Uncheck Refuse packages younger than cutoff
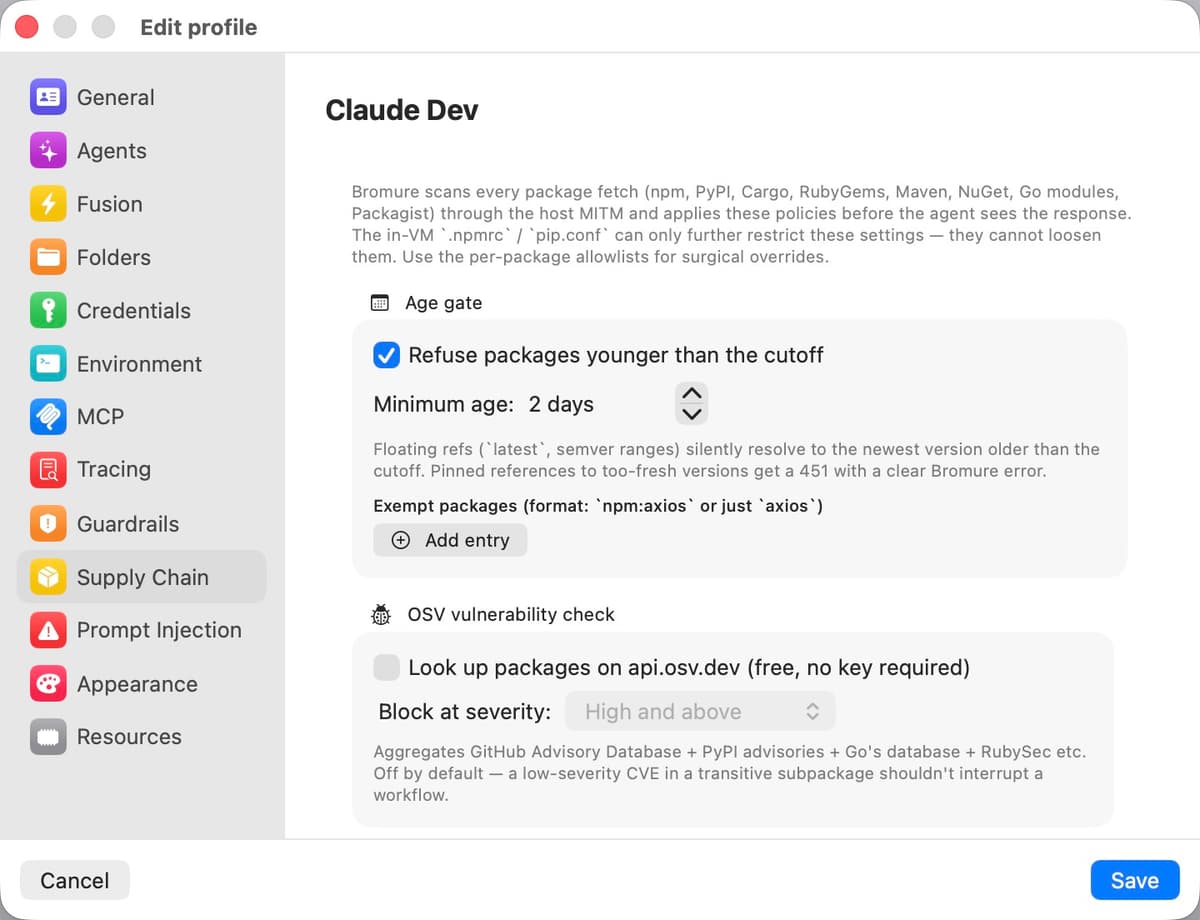 point(386,355)
